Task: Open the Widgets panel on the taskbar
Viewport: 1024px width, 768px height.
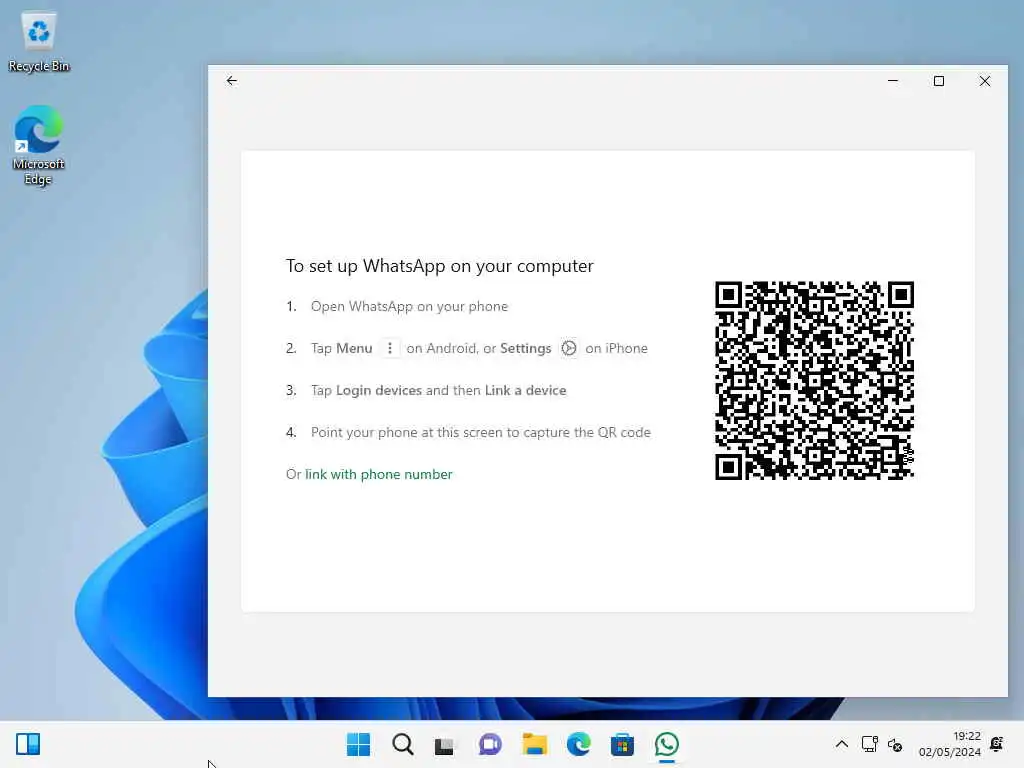Action: 28,744
